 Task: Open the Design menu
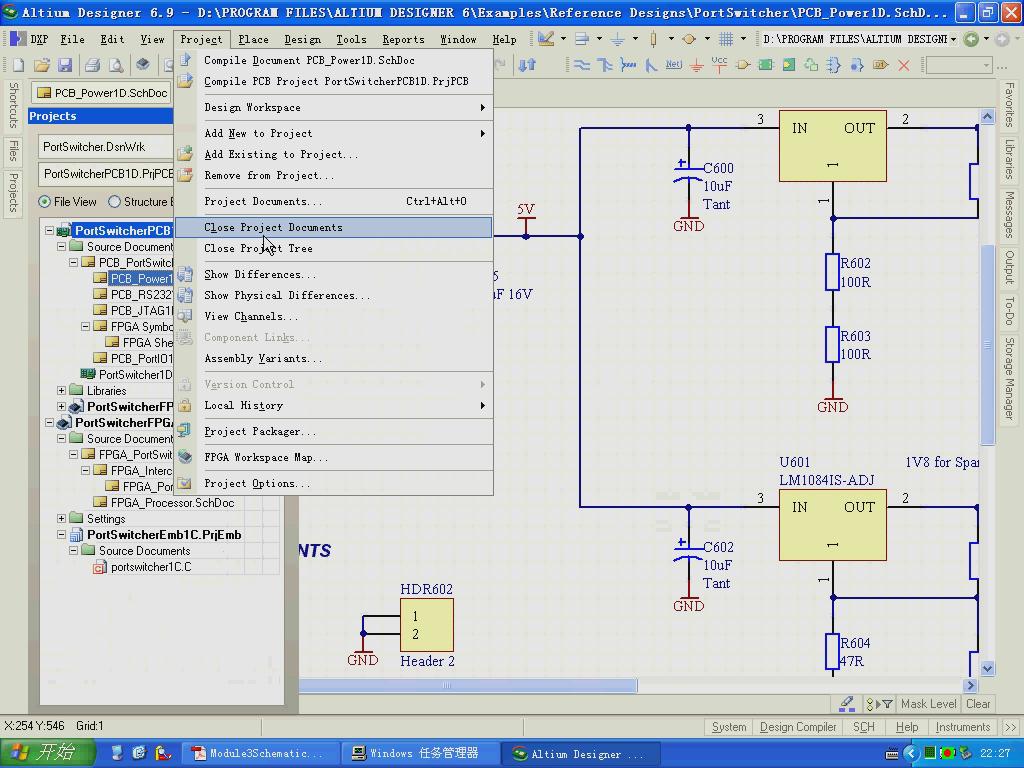coord(302,39)
